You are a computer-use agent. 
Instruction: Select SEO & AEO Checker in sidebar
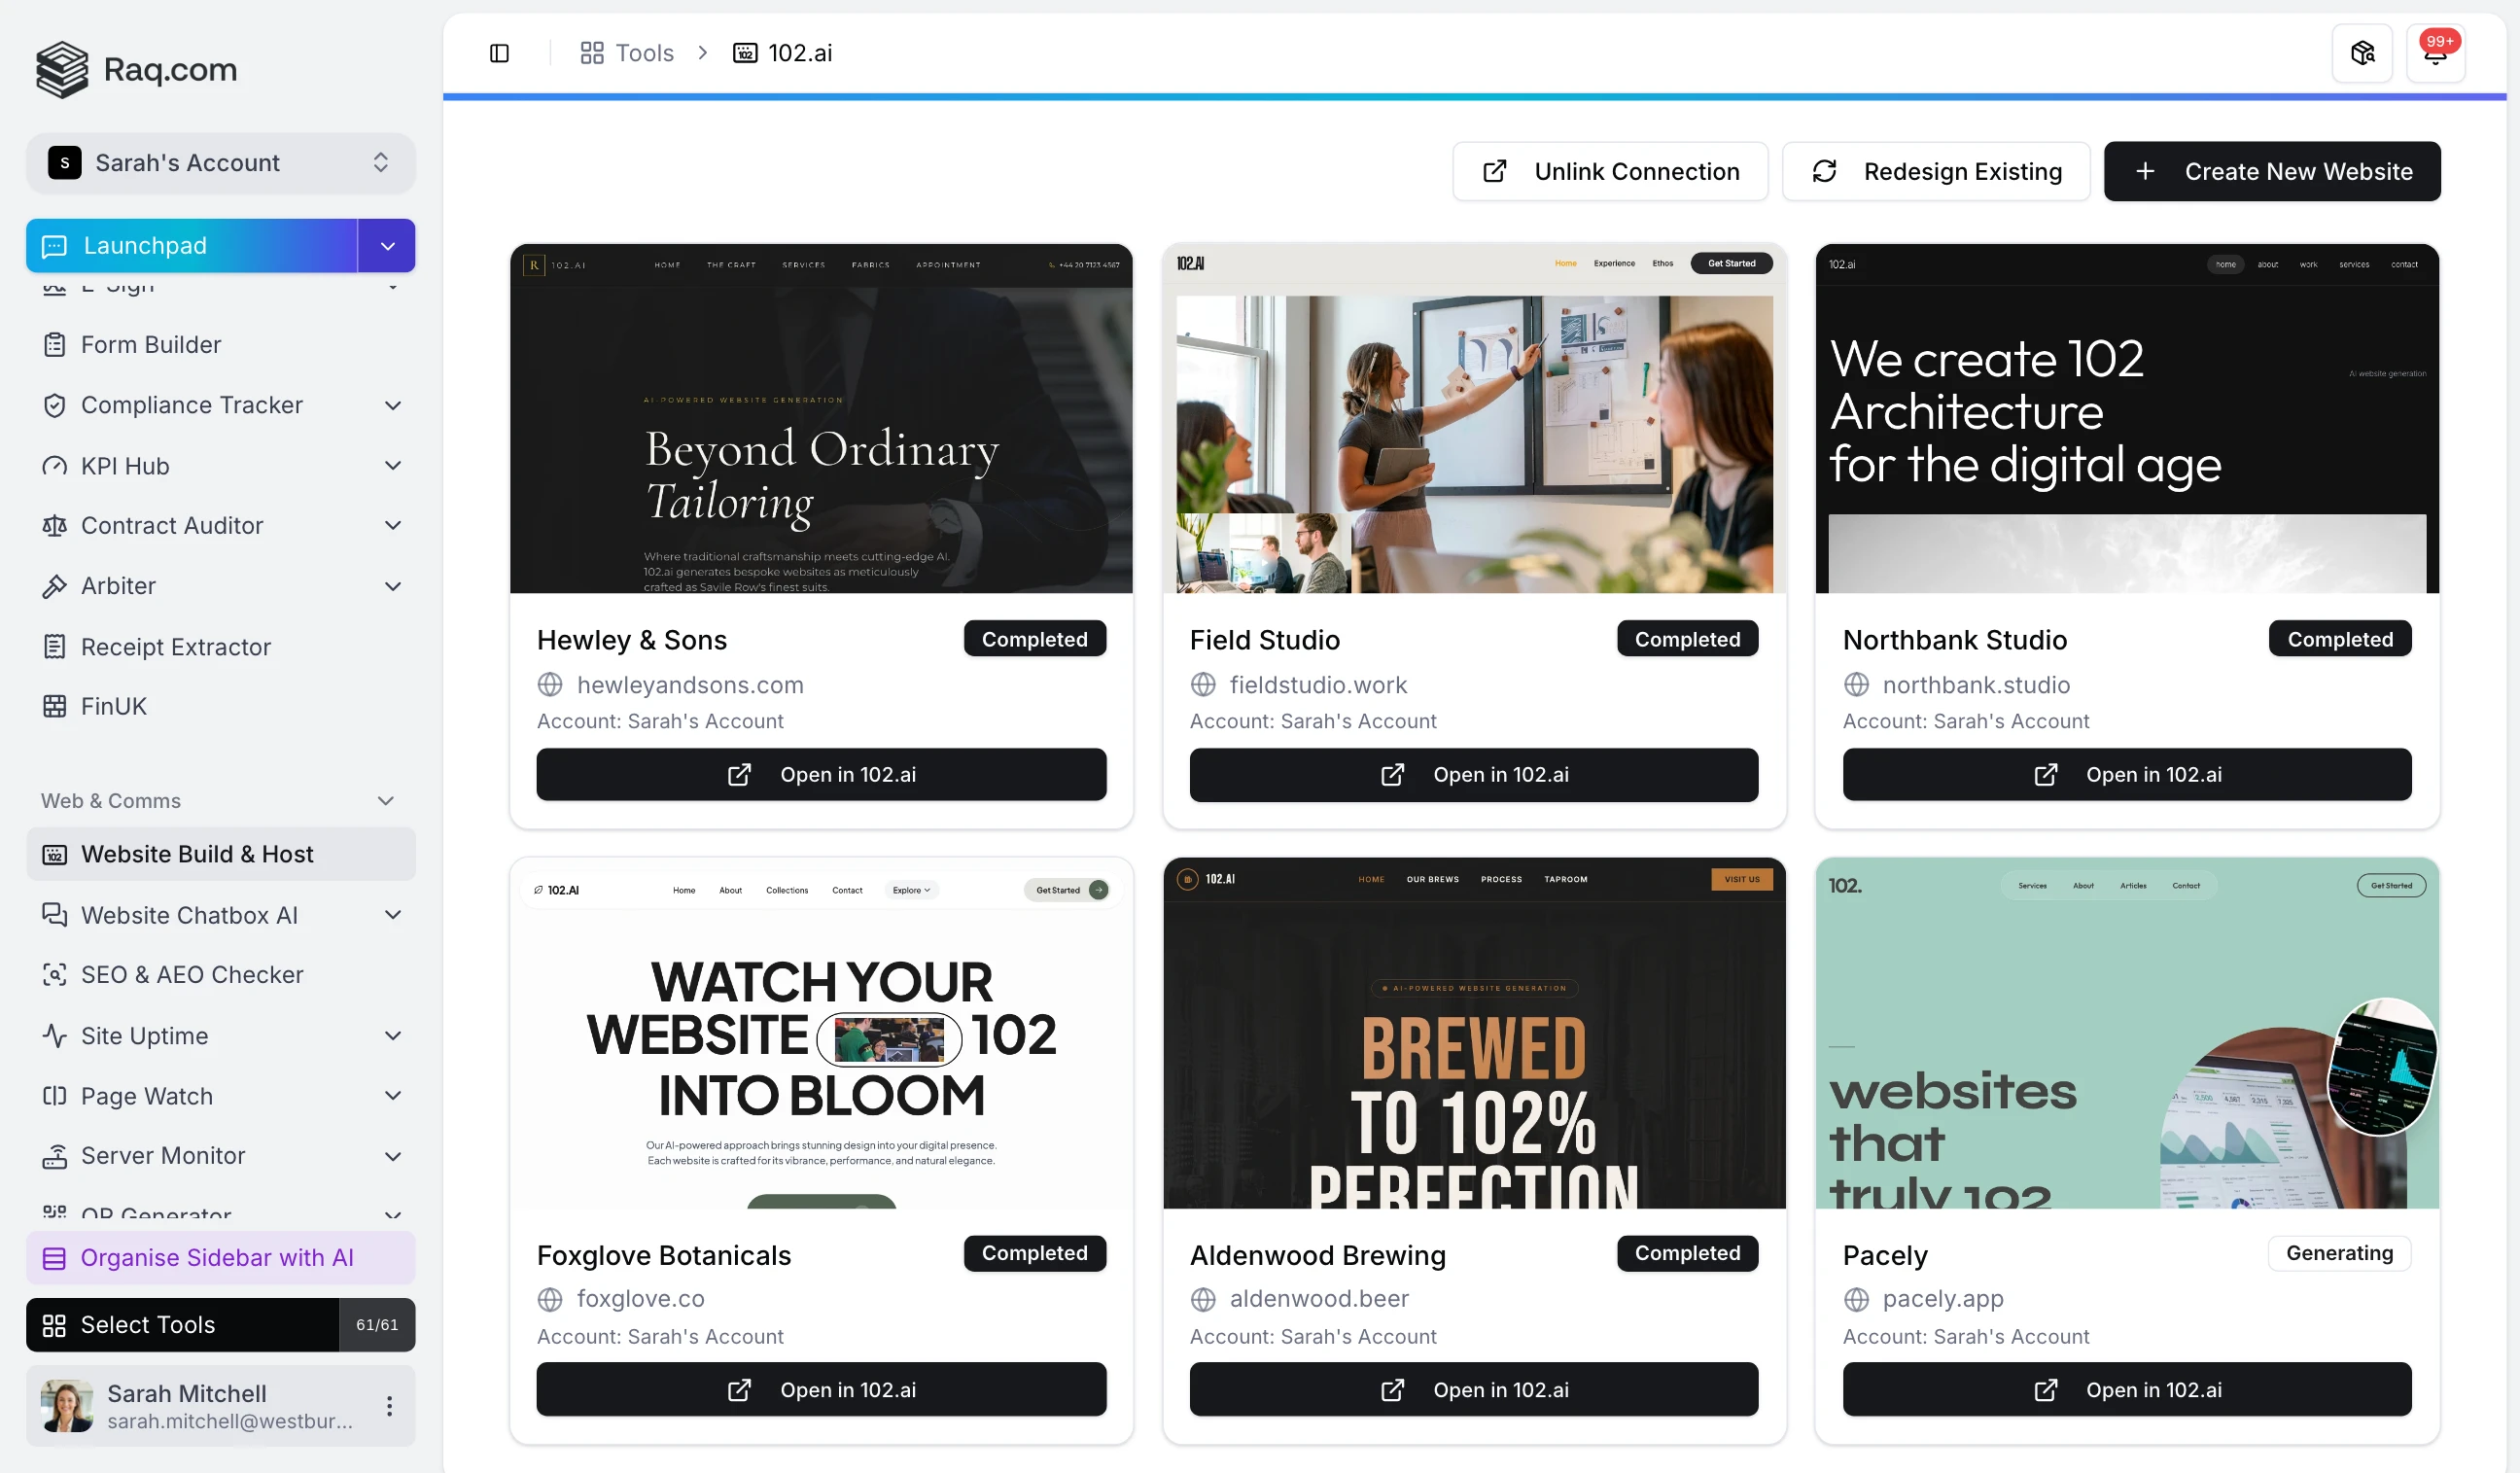221,975
